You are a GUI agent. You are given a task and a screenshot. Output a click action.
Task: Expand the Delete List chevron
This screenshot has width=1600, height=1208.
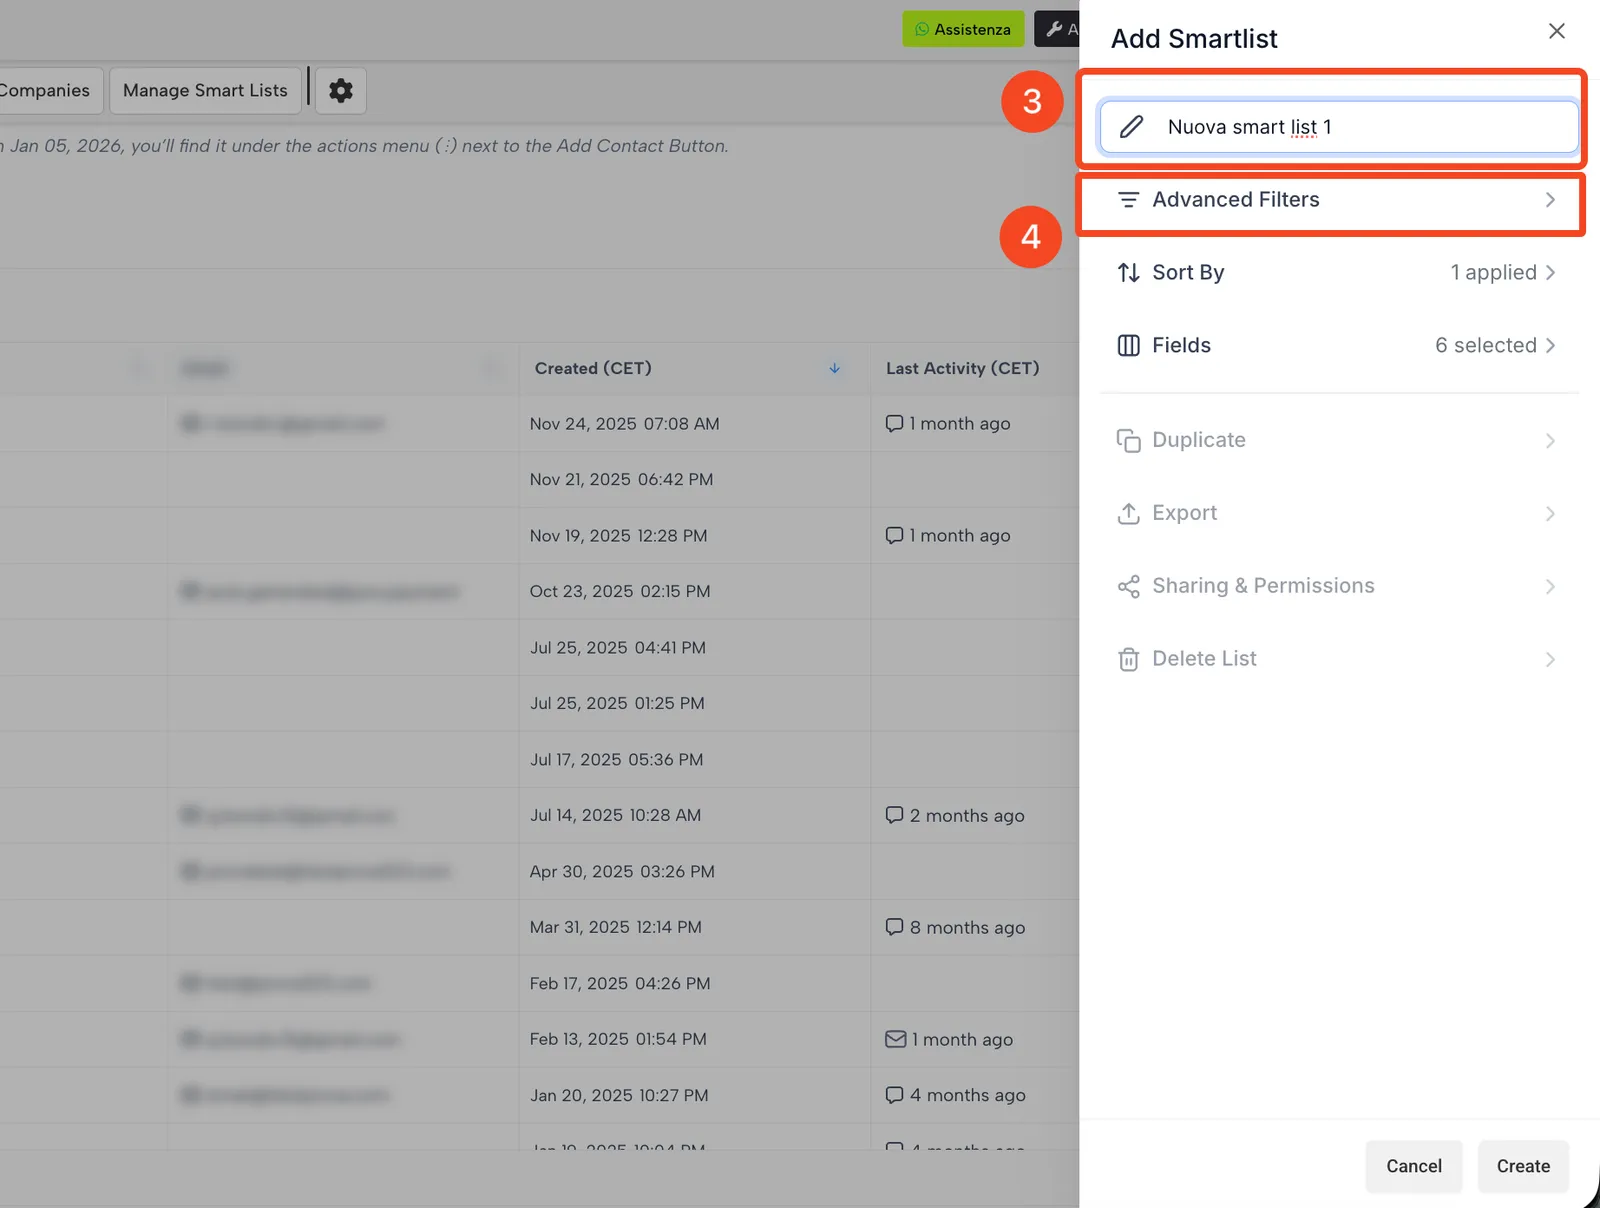pyautogui.click(x=1550, y=660)
